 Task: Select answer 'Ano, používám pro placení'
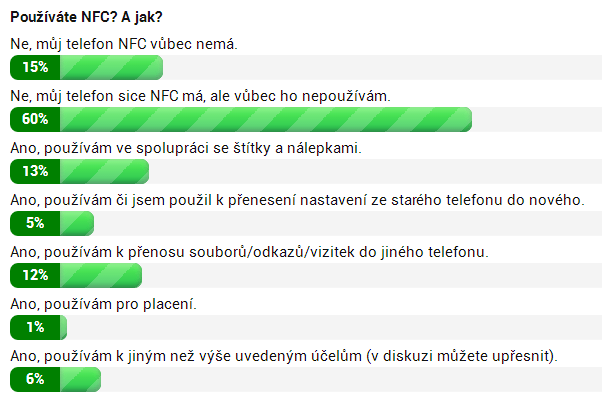tap(103, 304)
